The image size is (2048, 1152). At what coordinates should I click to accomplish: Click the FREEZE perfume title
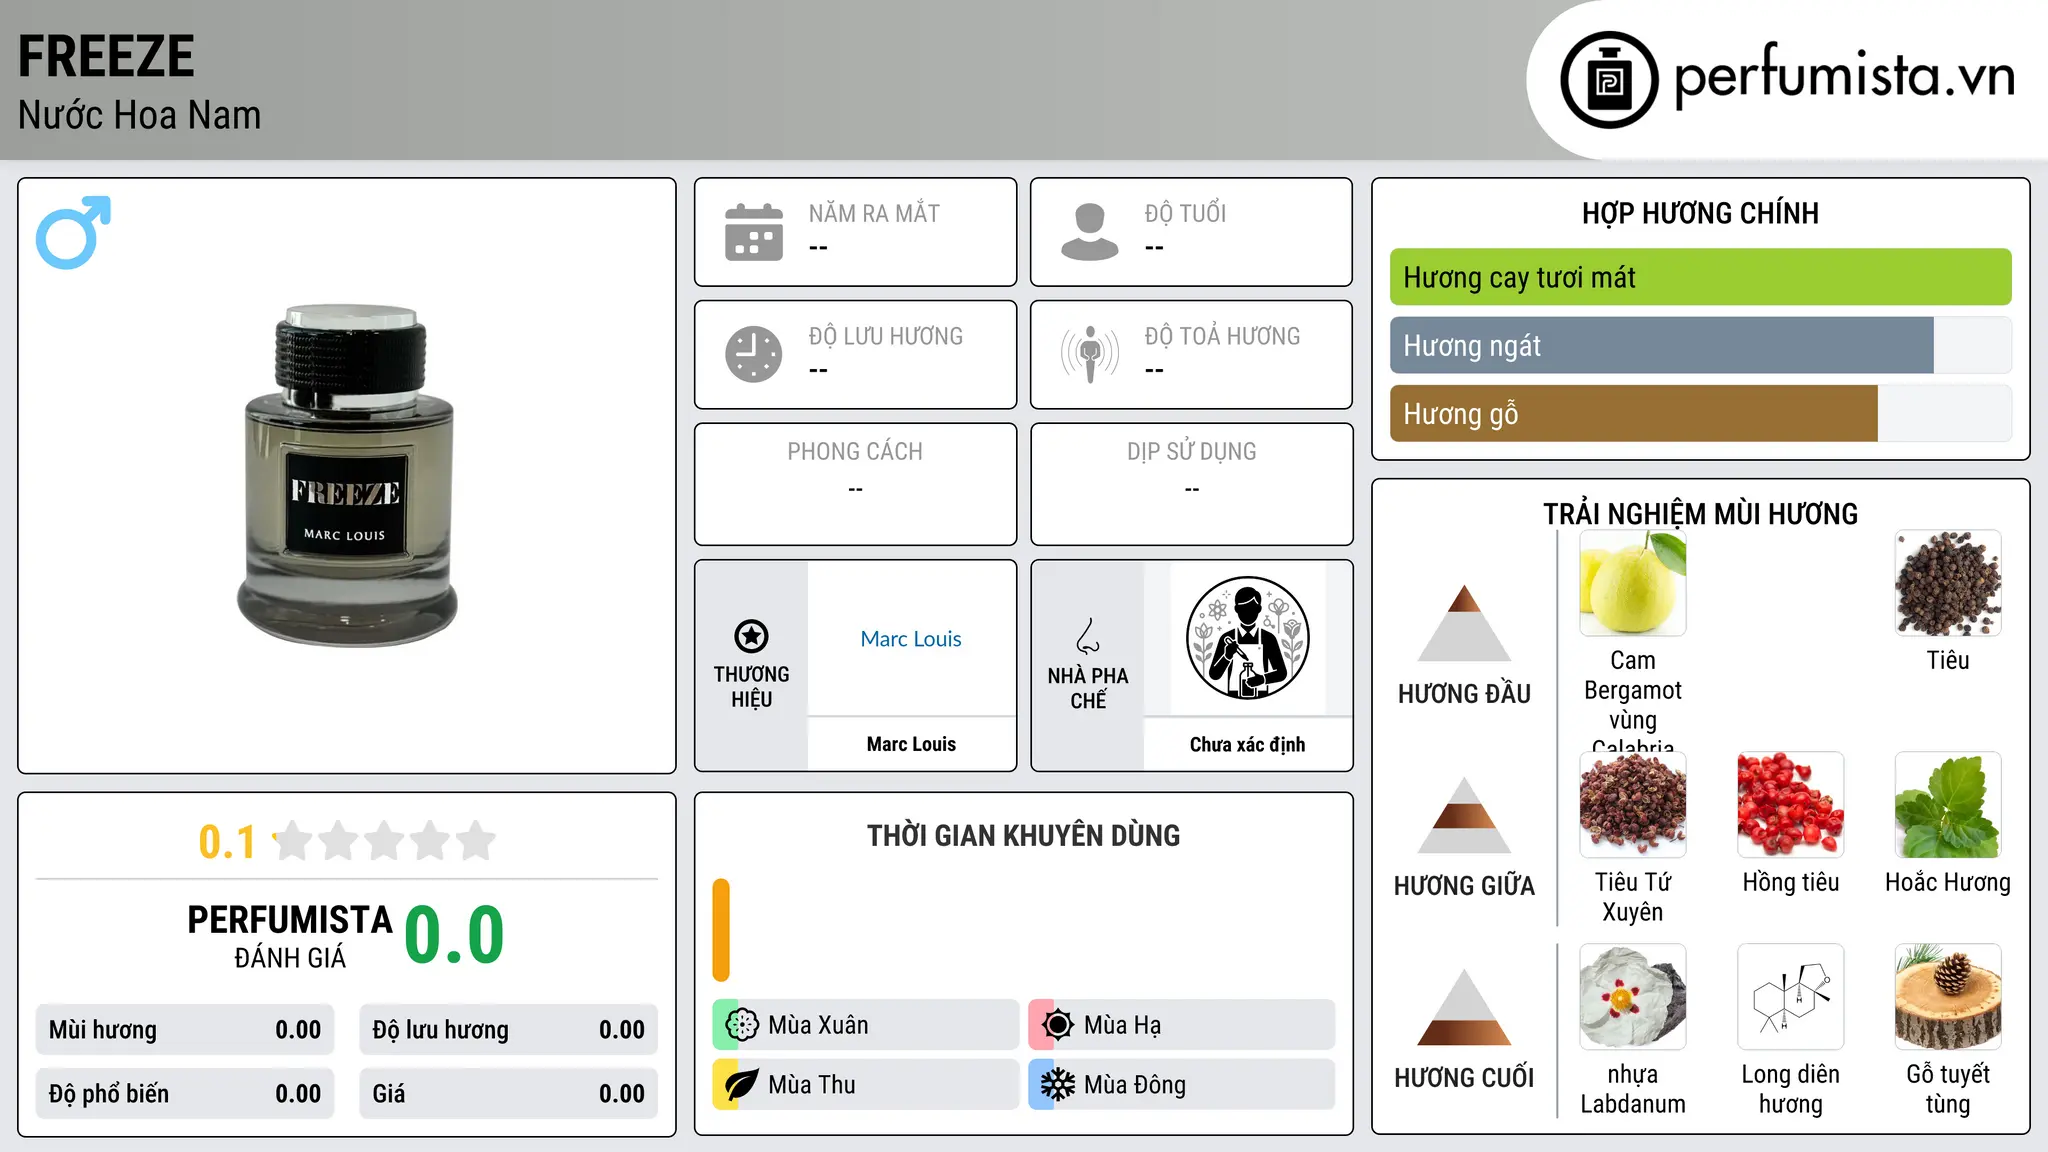tap(106, 56)
